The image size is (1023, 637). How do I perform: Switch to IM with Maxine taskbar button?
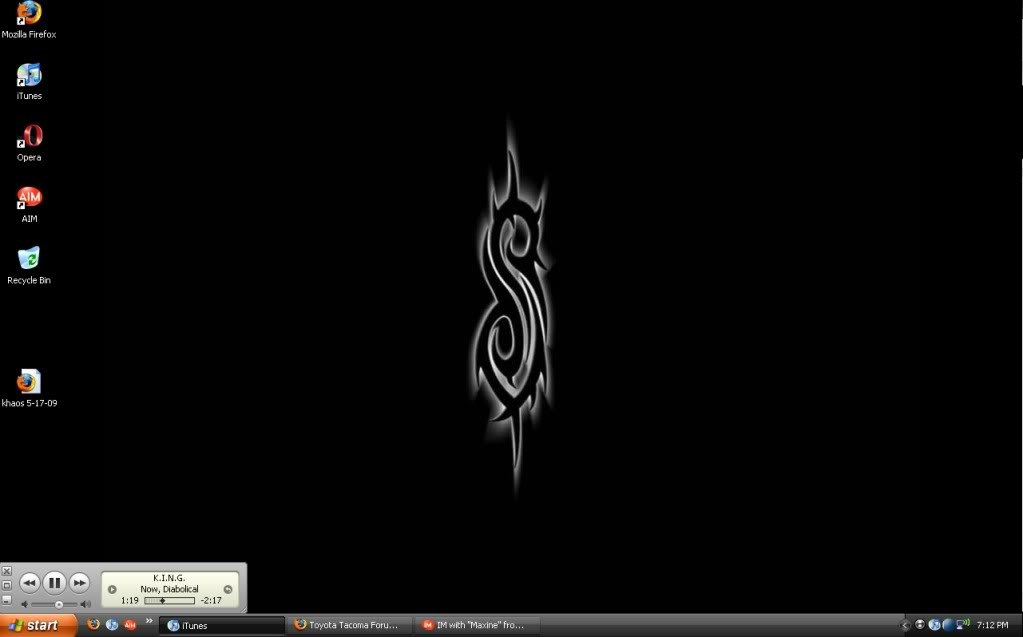coord(476,625)
